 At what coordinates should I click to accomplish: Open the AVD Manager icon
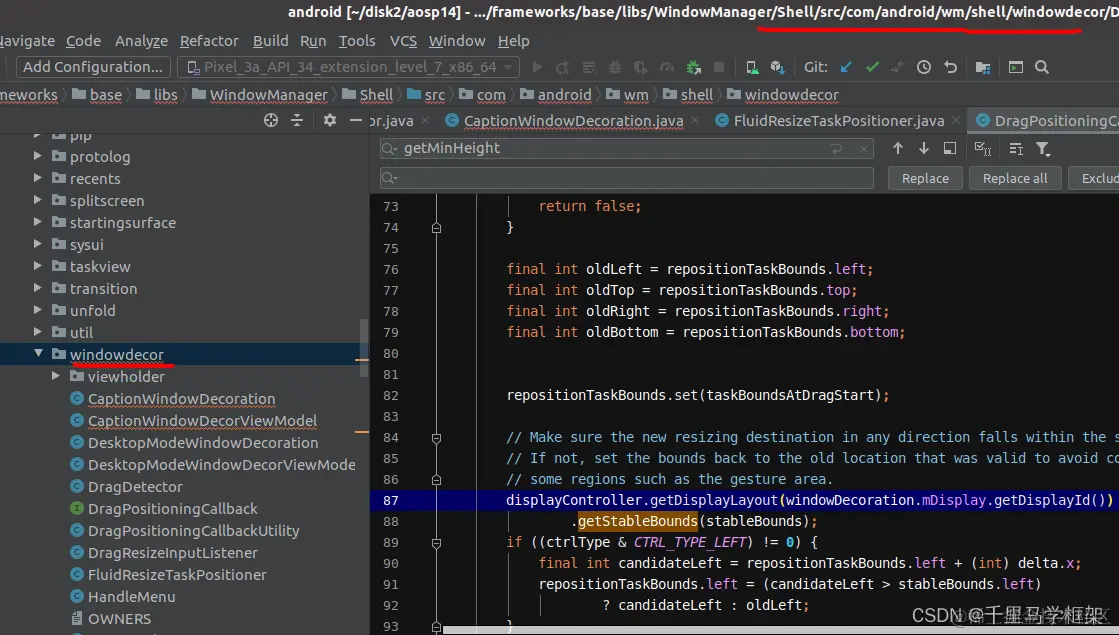(x=751, y=67)
